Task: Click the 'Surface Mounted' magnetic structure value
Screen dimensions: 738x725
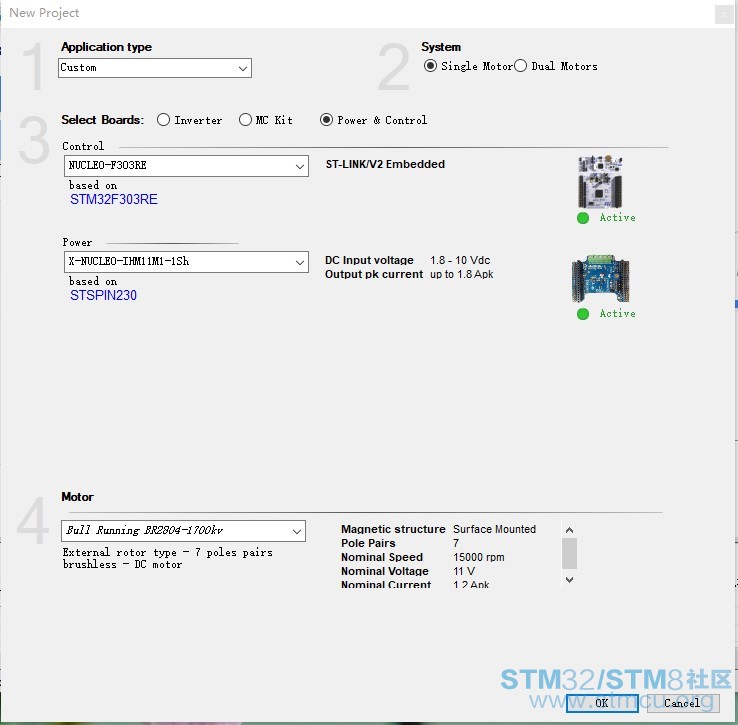Action: click(494, 529)
